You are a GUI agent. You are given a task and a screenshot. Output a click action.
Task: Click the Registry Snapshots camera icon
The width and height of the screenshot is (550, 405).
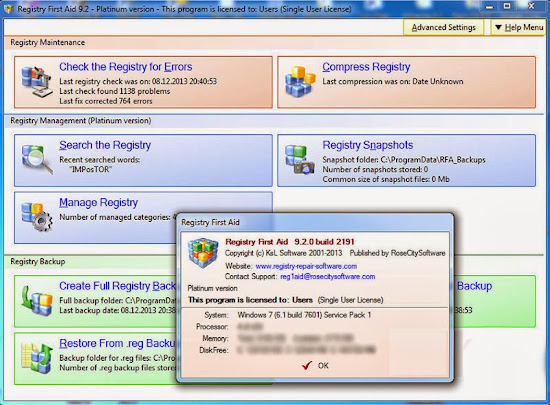pos(300,160)
